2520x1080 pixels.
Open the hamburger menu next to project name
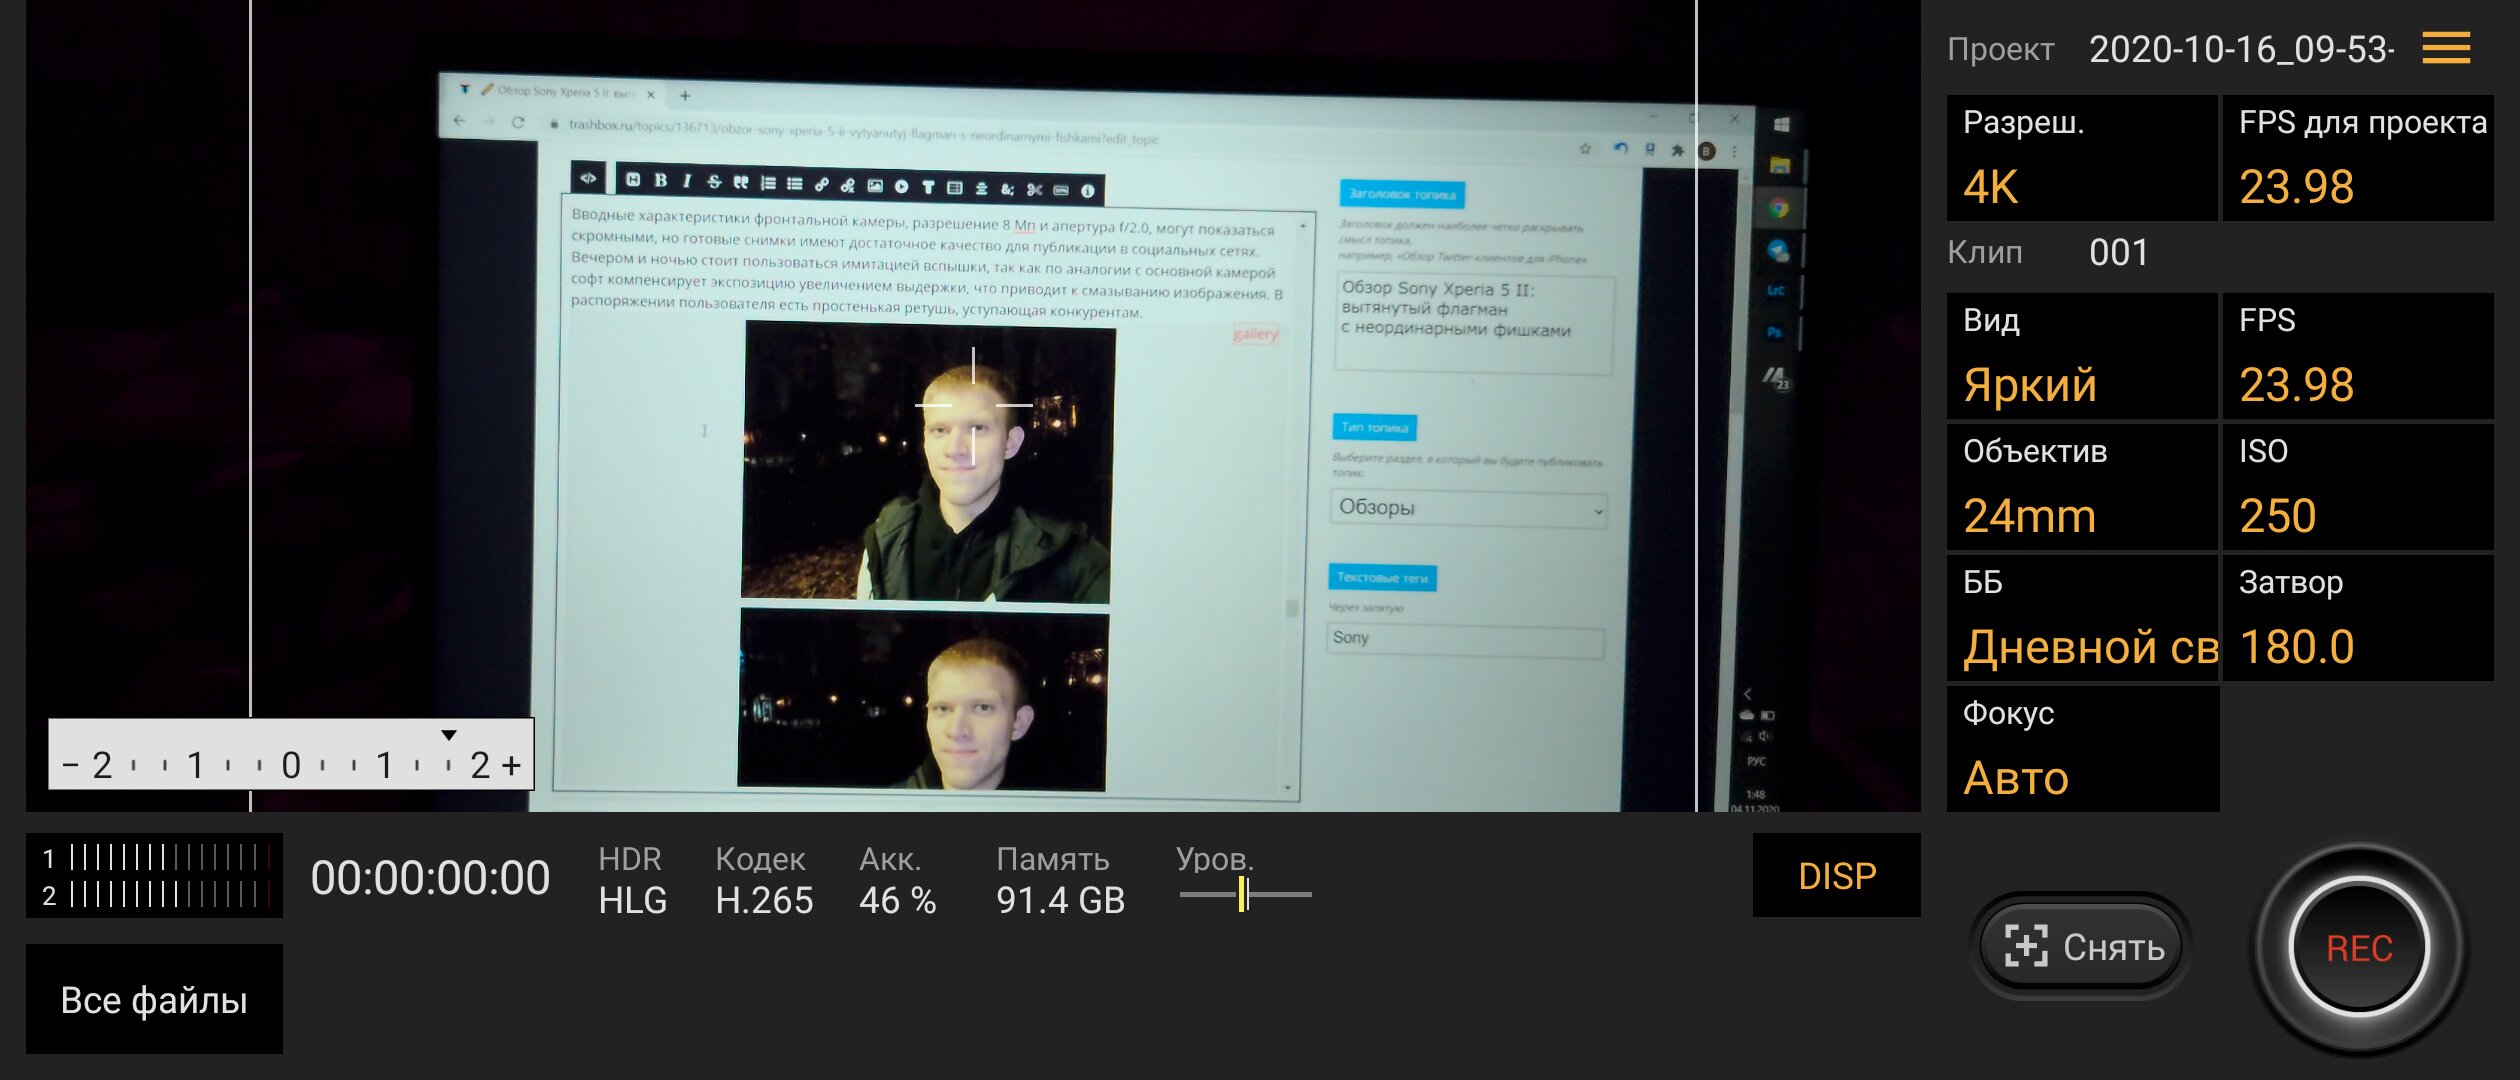coord(2445,48)
